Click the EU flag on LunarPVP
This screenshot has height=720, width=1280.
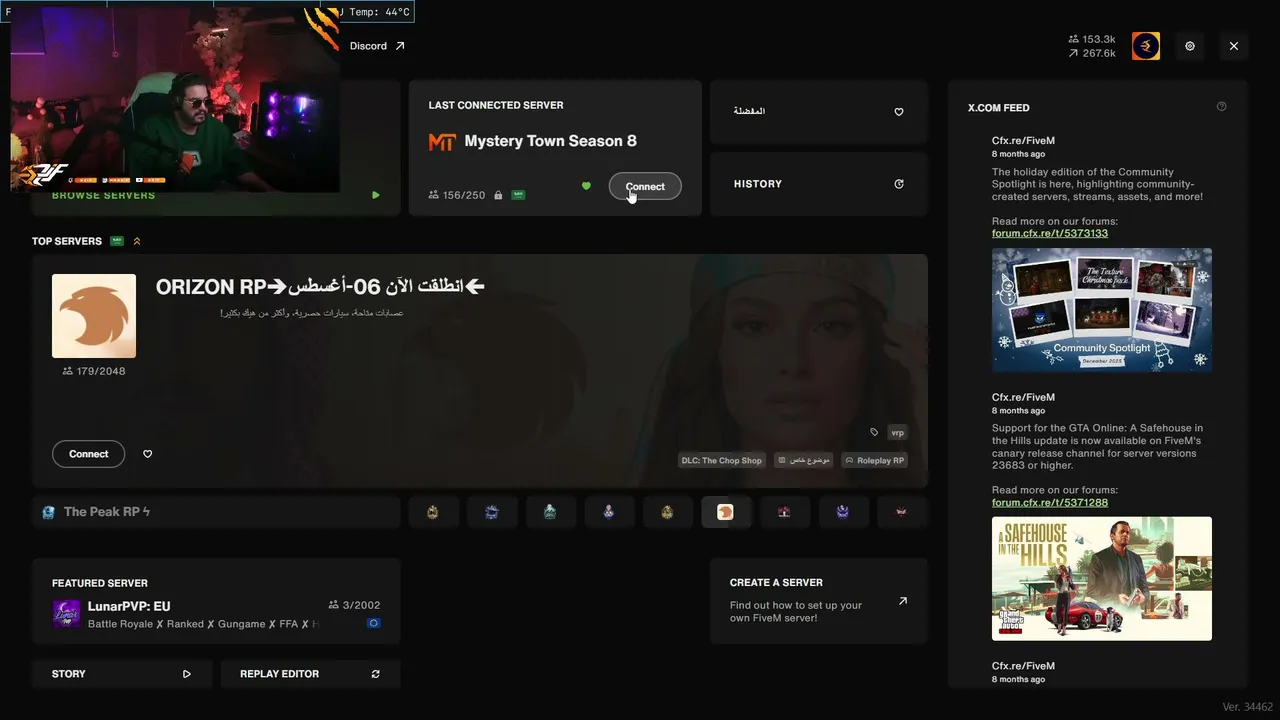374,624
